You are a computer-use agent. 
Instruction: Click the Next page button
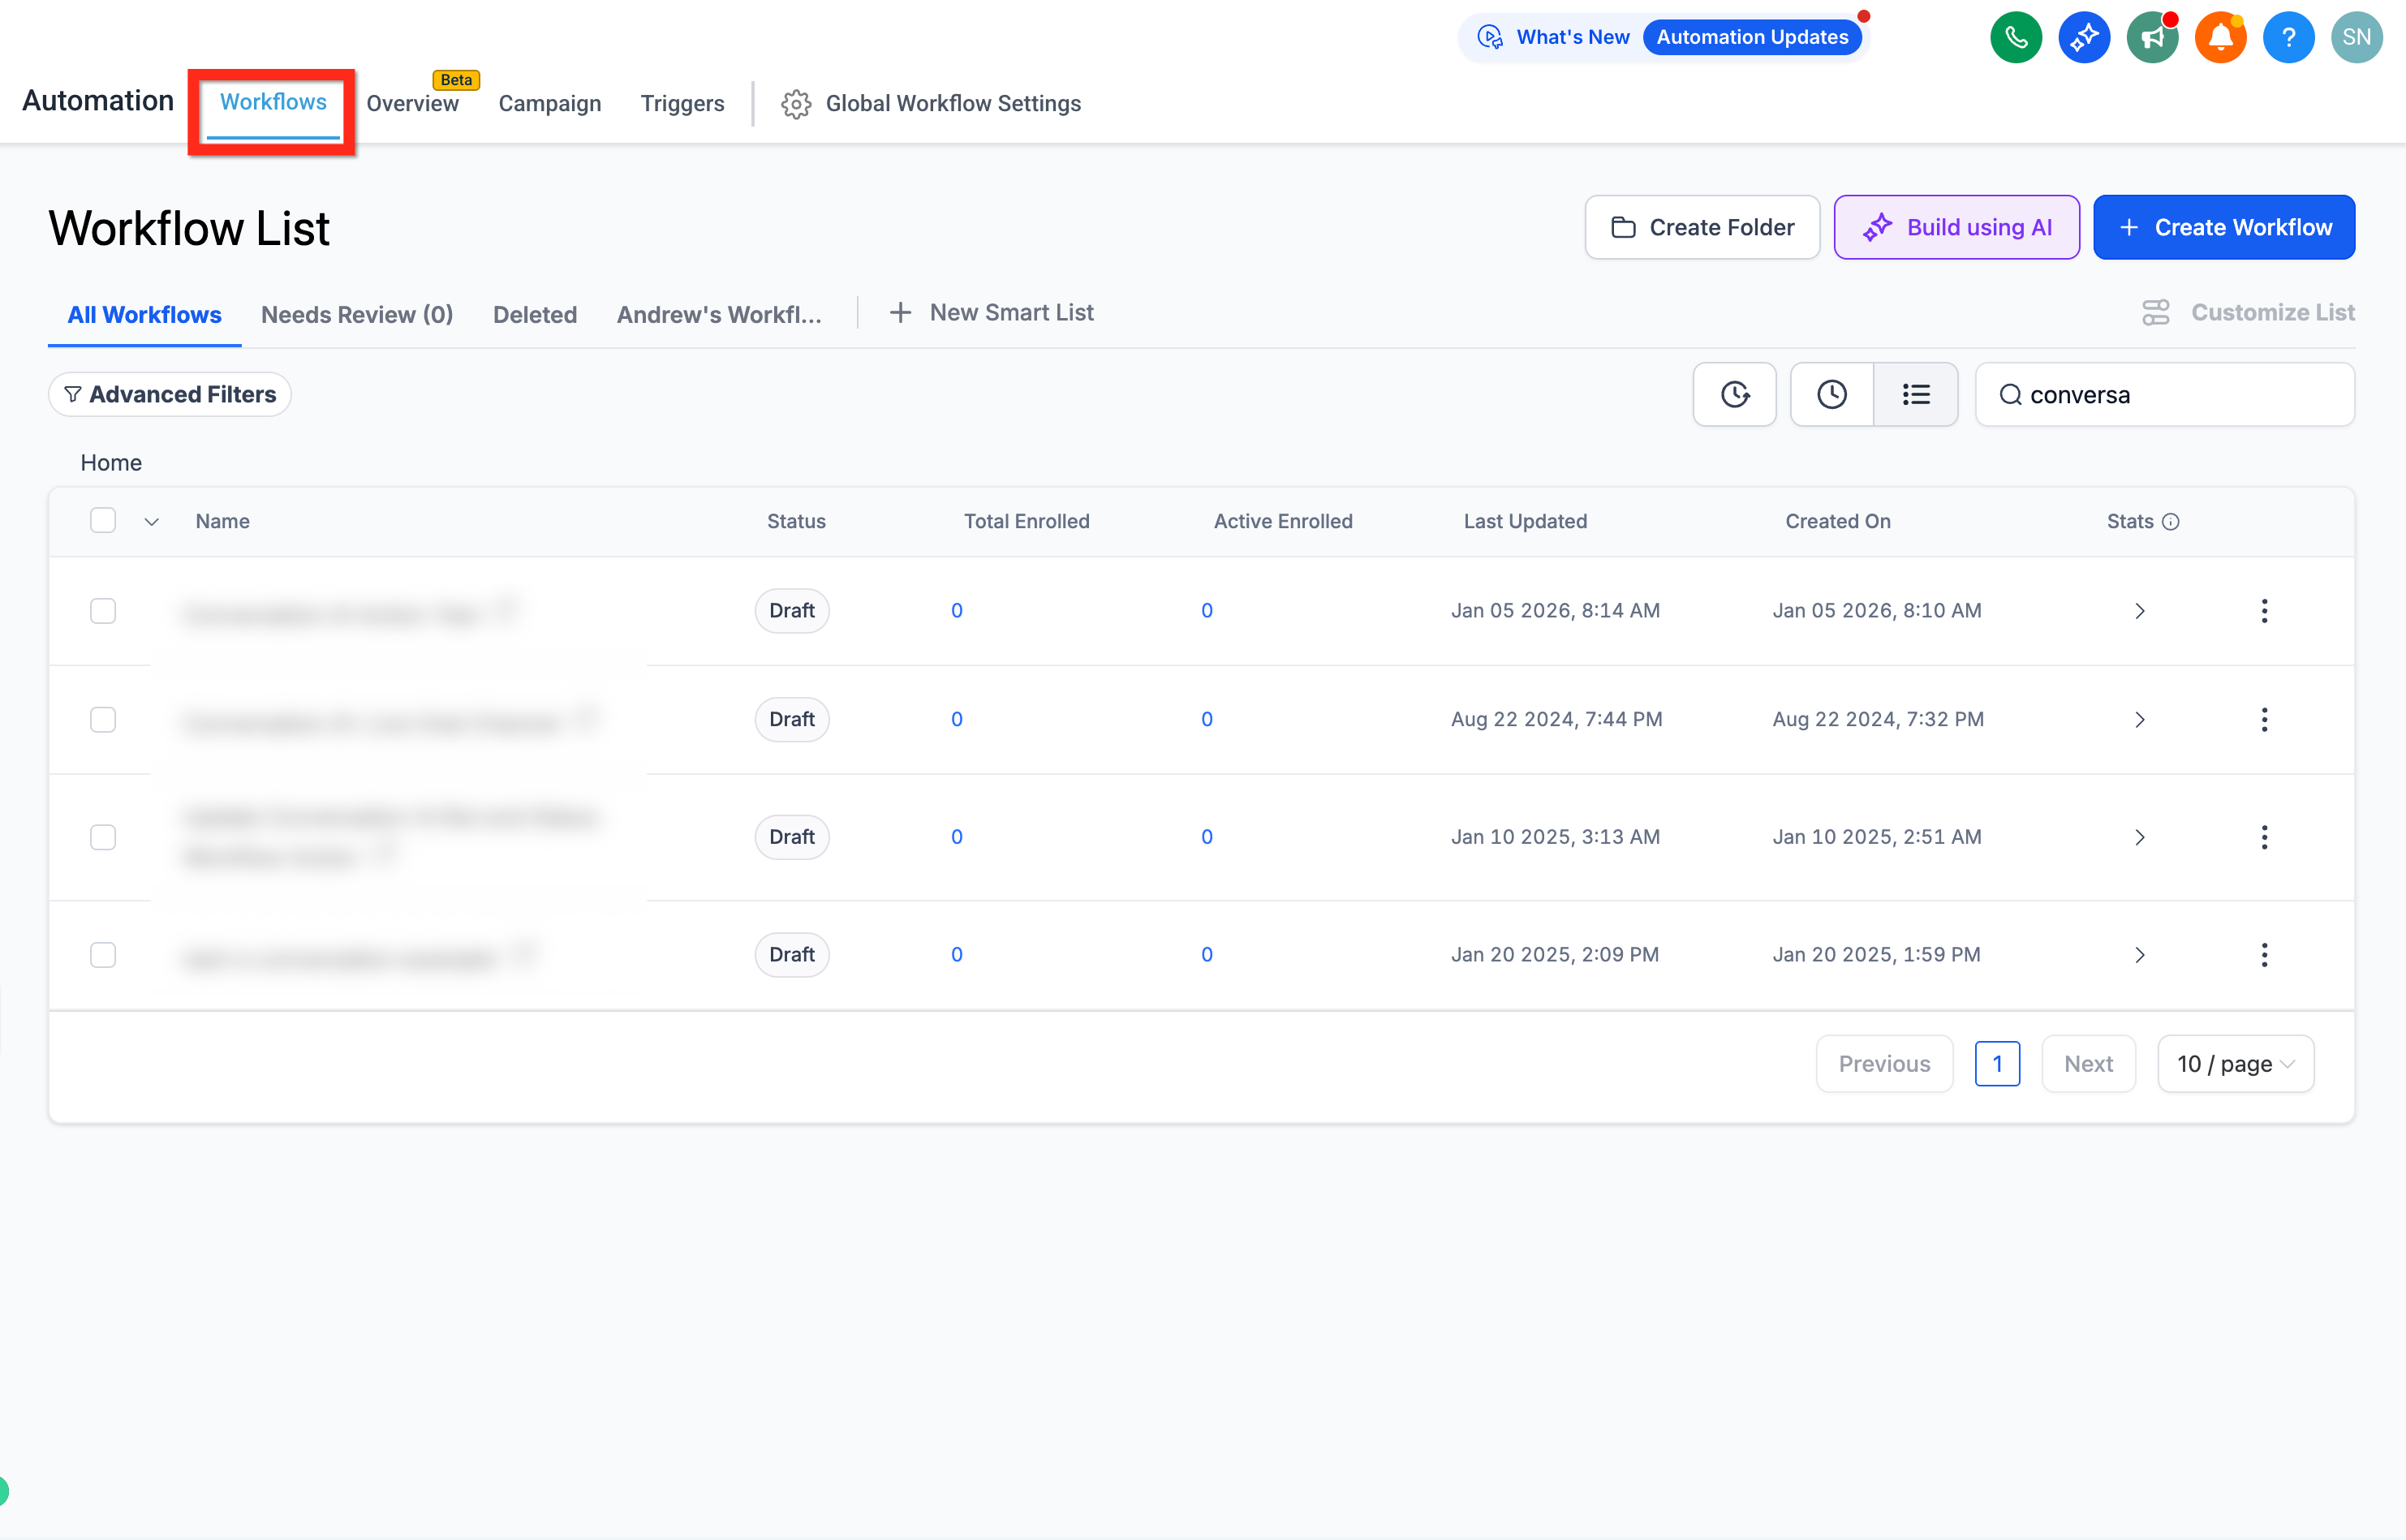2088,1063
